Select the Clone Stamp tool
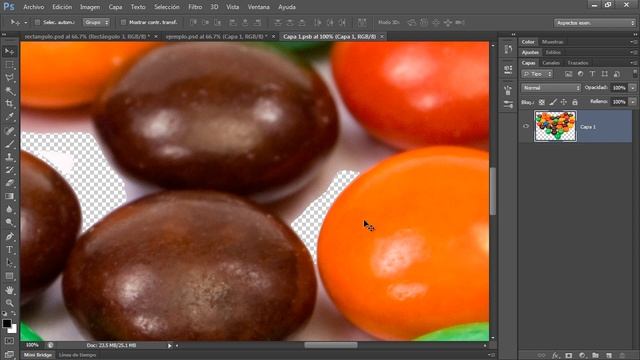Screen dimensions: 640x360 pos(9,157)
